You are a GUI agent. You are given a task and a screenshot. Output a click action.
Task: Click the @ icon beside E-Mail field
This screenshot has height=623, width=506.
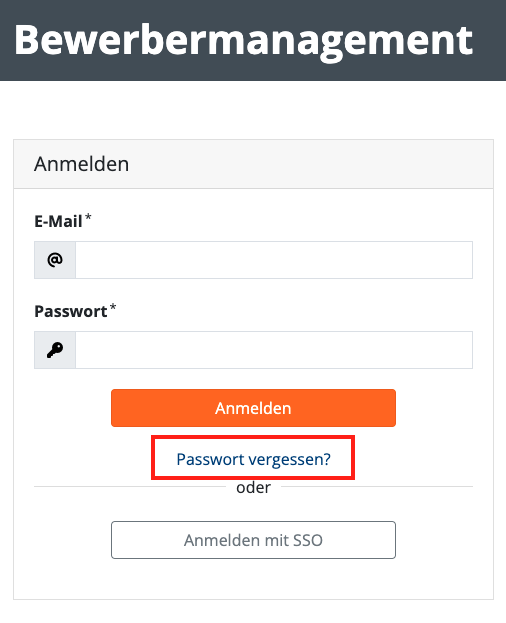coord(55,260)
